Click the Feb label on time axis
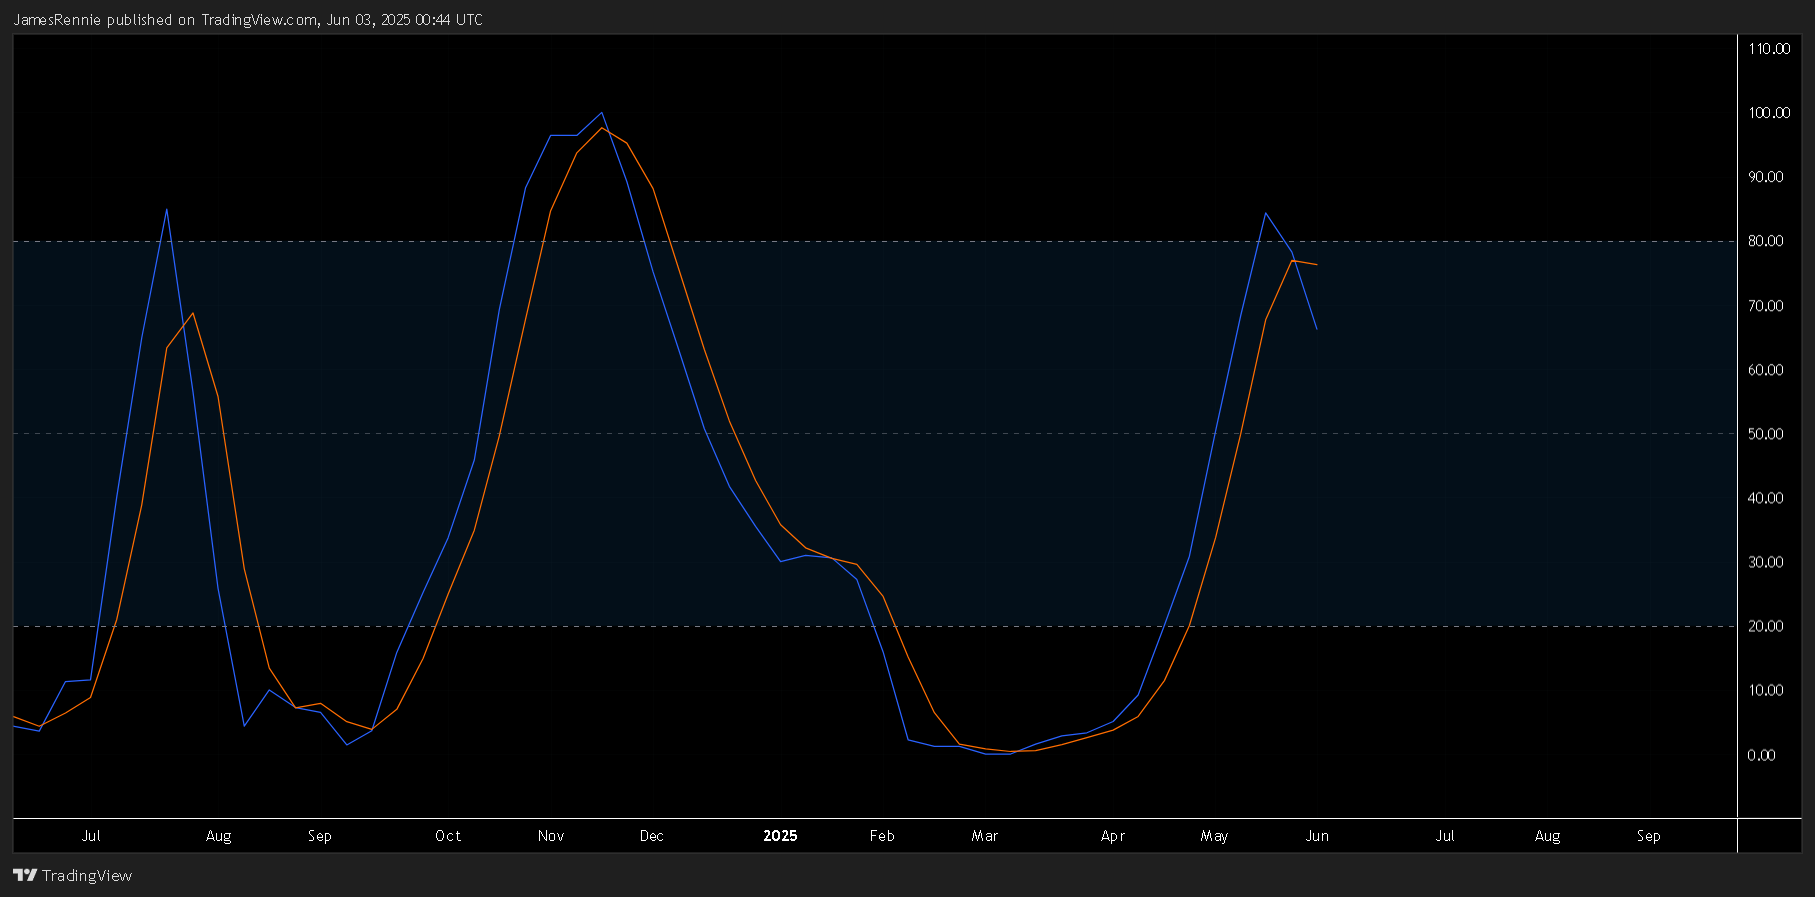Viewport: 1815px width, 897px height. (x=882, y=836)
